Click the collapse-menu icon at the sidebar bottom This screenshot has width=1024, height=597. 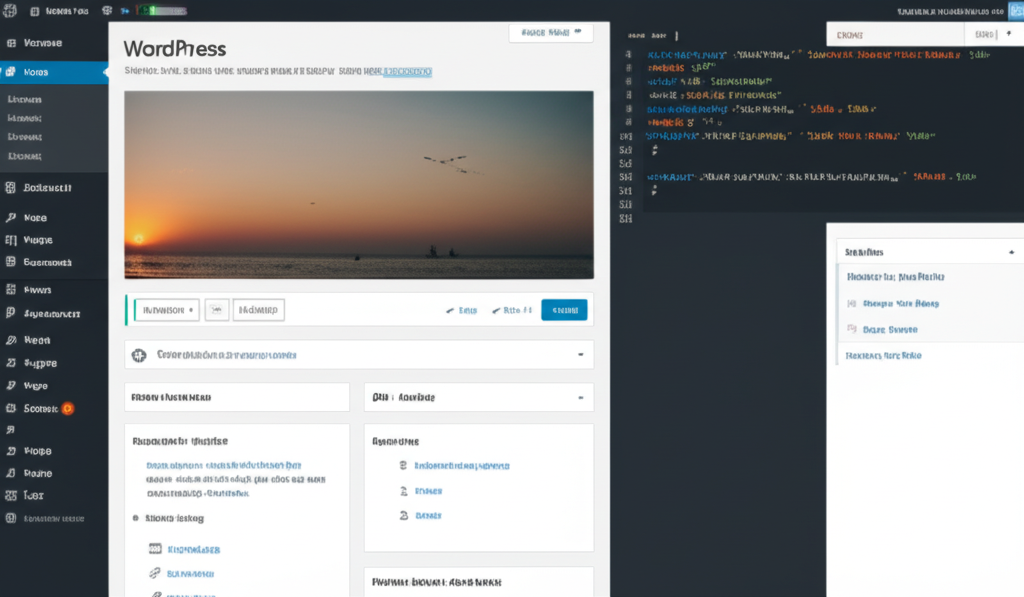10,518
